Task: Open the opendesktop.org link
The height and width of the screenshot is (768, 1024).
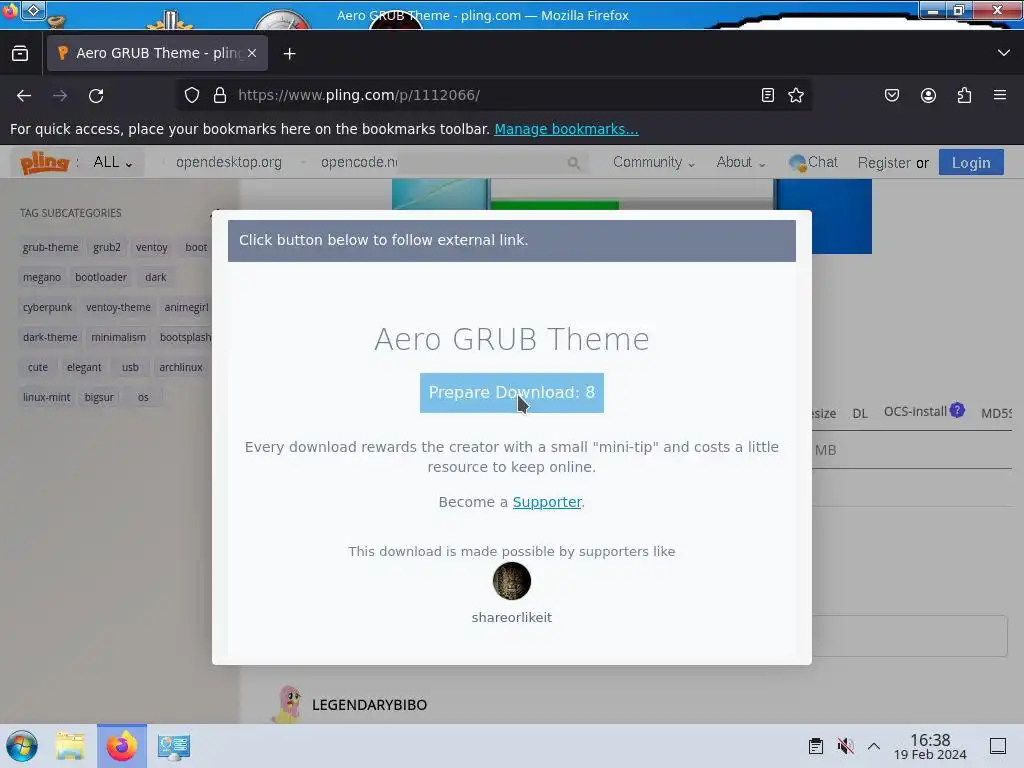Action: tap(229, 162)
